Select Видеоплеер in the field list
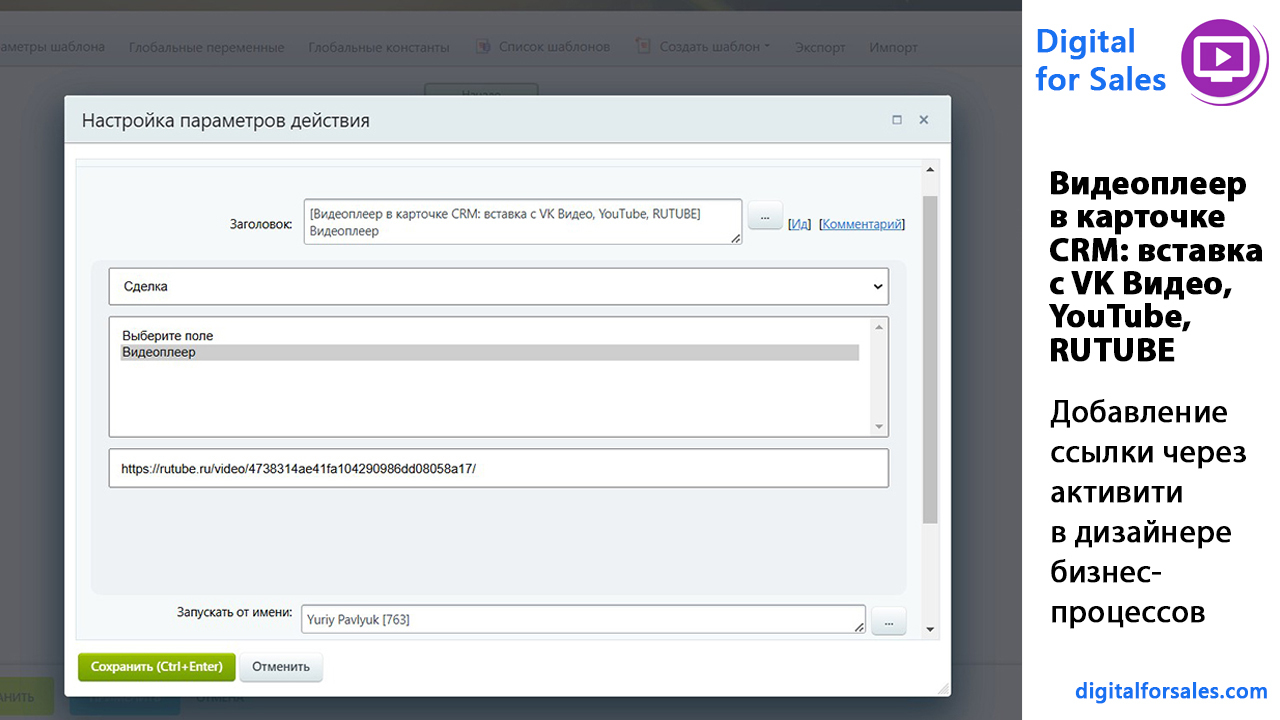This screenshot has width=1280, height=720. [489, 352]
